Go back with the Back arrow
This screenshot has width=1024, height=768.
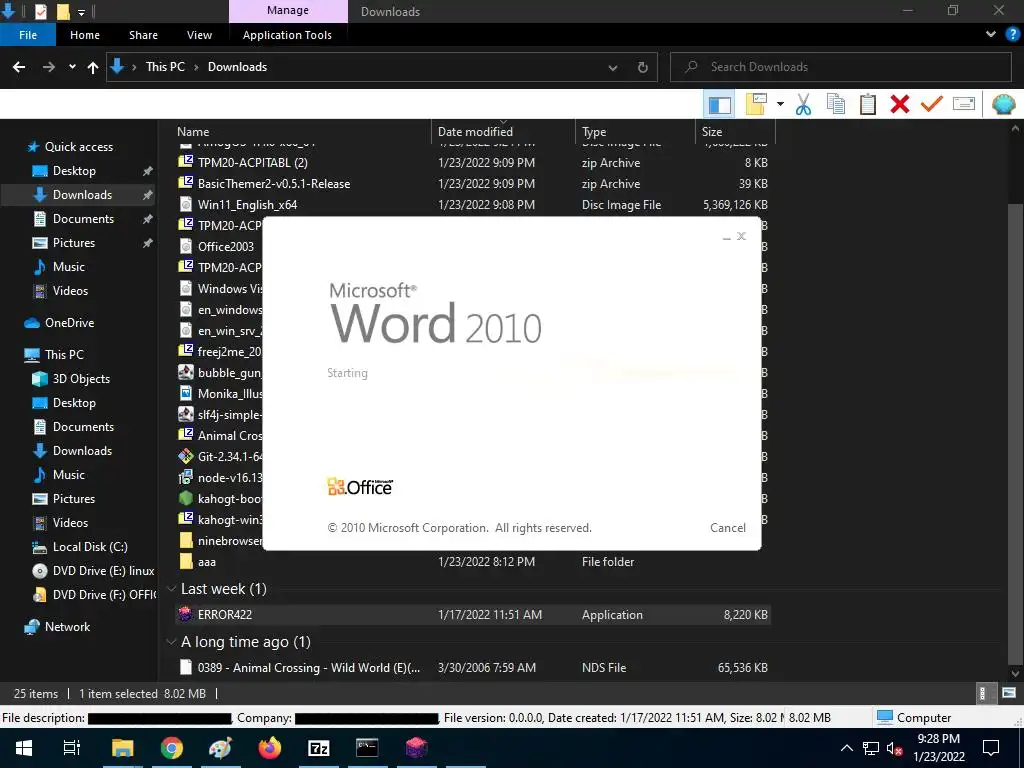(x=19, y=67)
